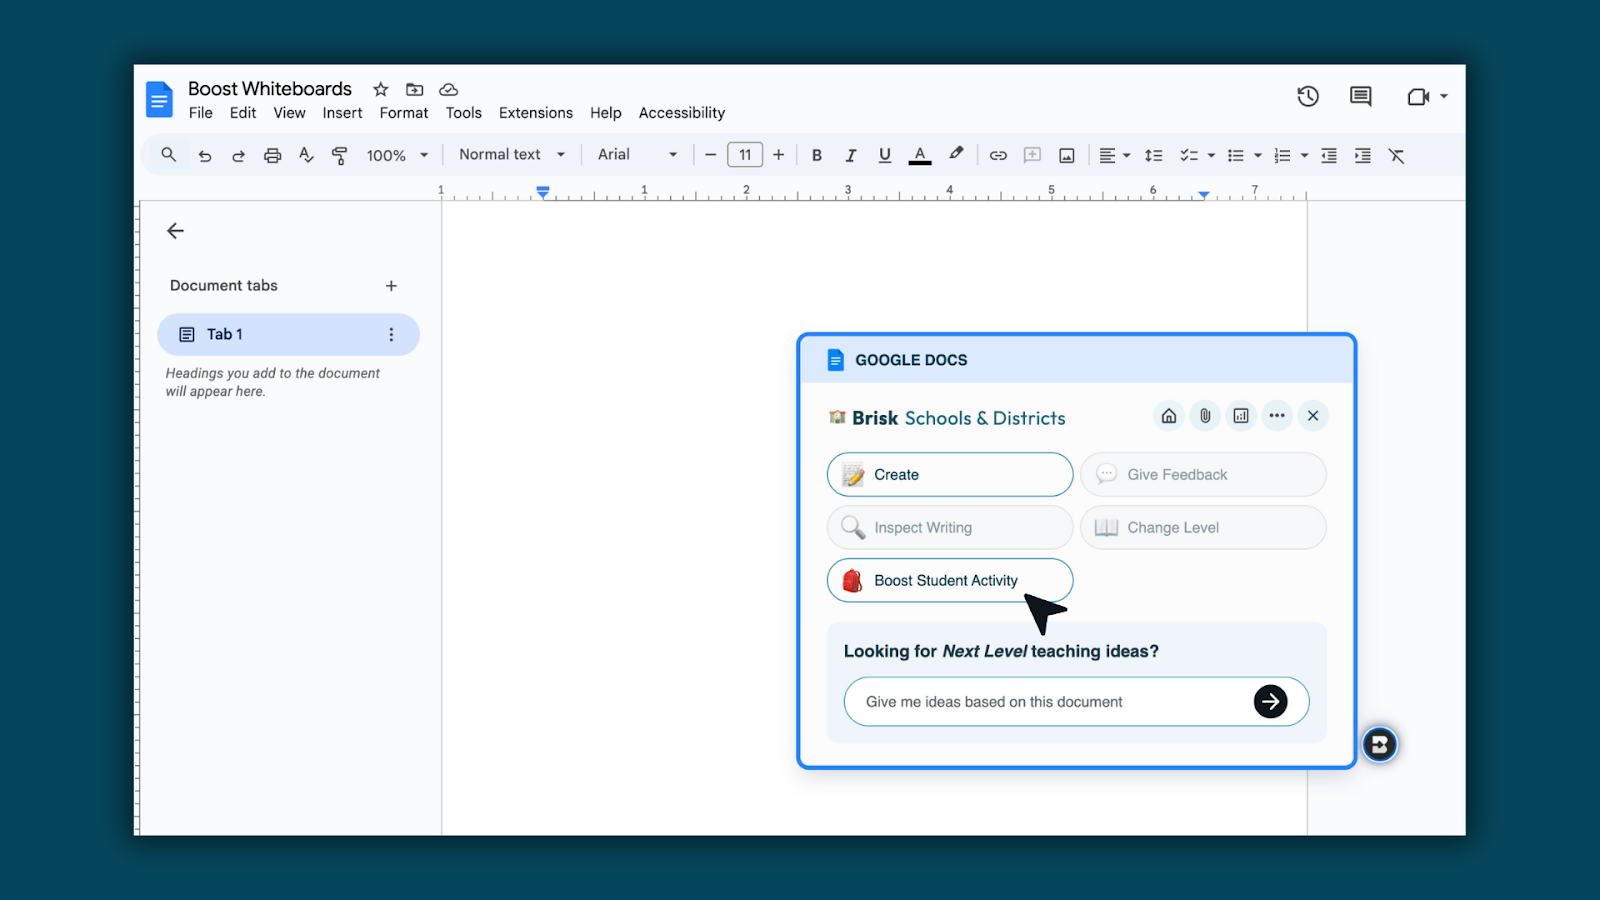Click the Brisk home icon
The image size is (1600, 900).
pyautogui.click(x=1168, y=416)
